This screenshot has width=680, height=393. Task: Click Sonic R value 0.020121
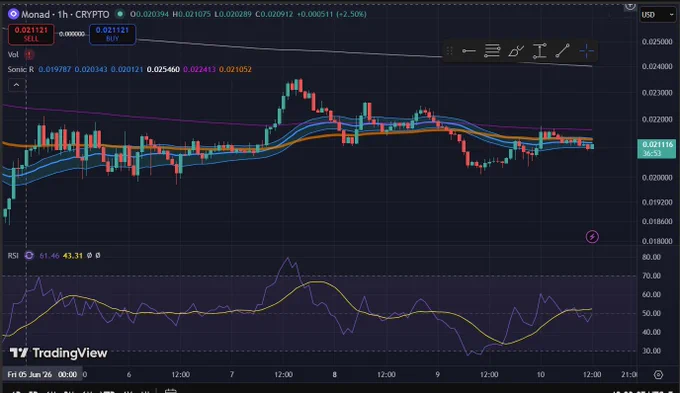[127, 69]
